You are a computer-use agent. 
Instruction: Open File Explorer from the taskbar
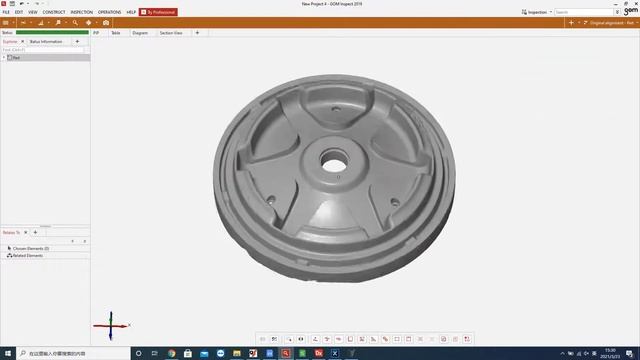tap(237, 353)
